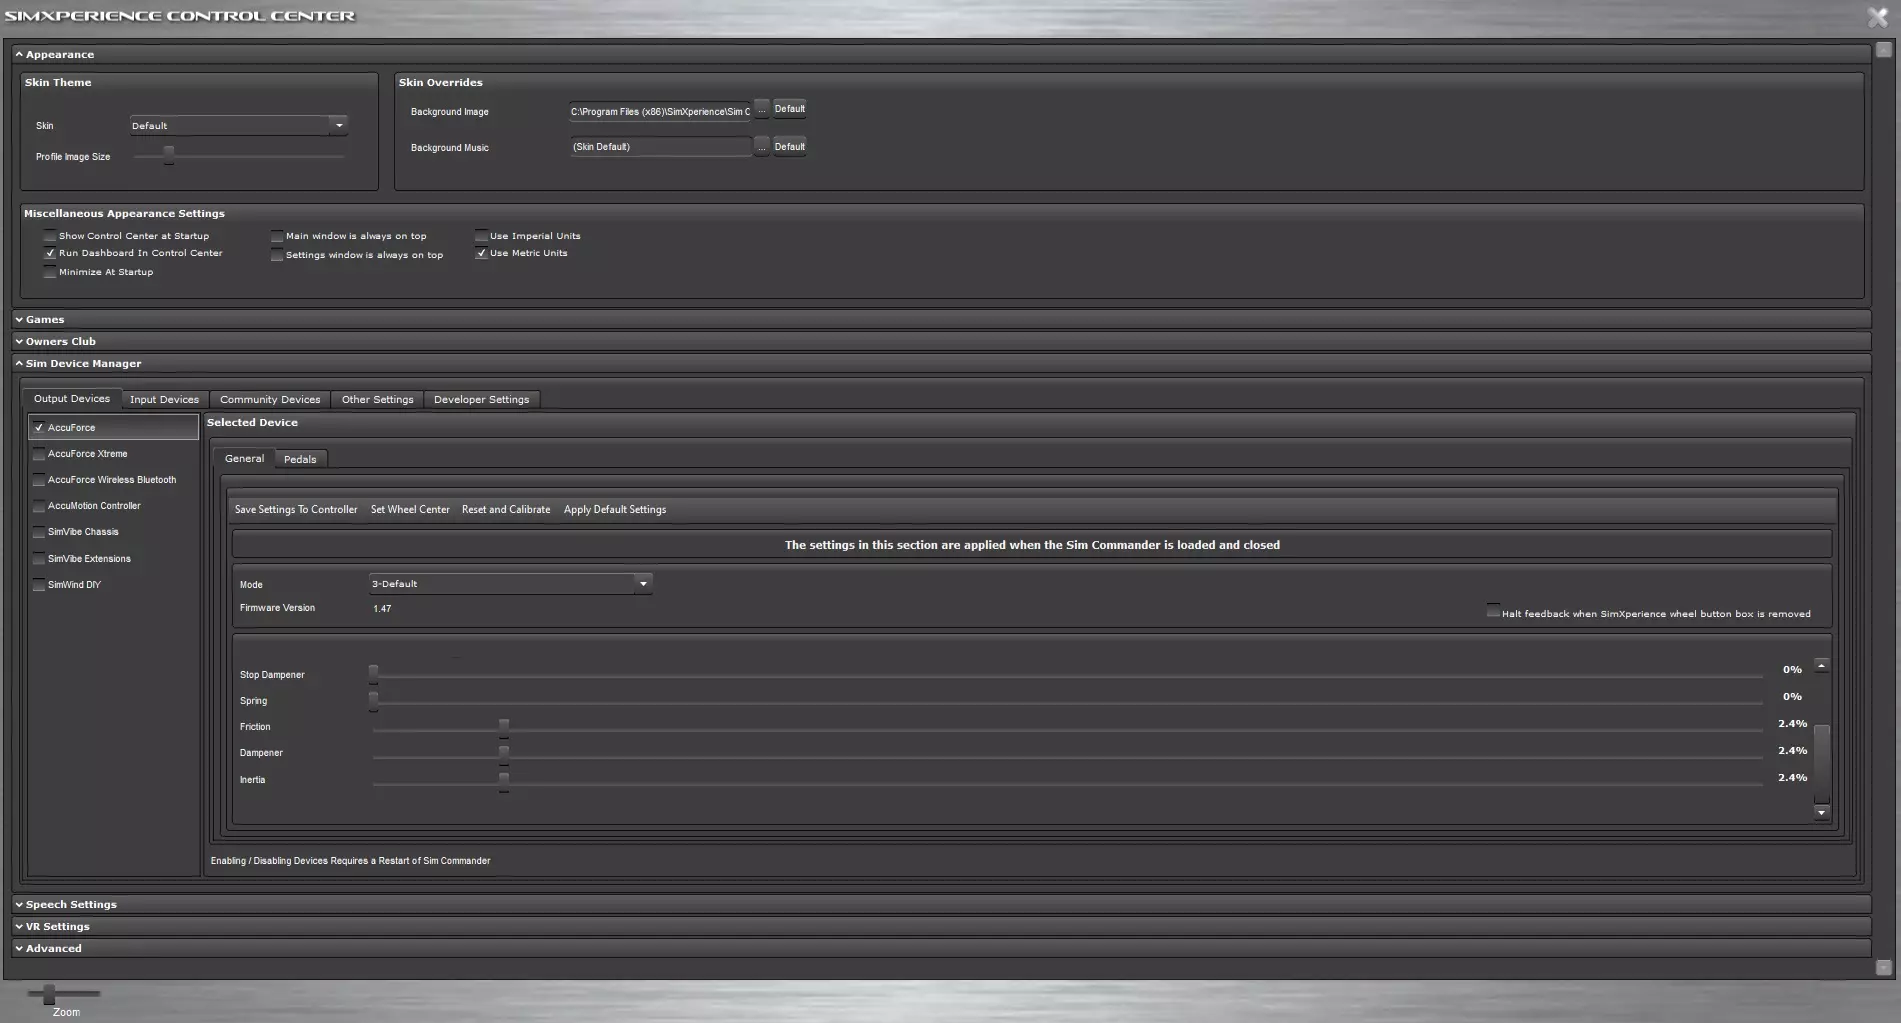Viewport: 1901px width, 1023px height.
Task: Close the SimXperience Control Center window
Action: pyautogui.click(x=1877, y=16)
